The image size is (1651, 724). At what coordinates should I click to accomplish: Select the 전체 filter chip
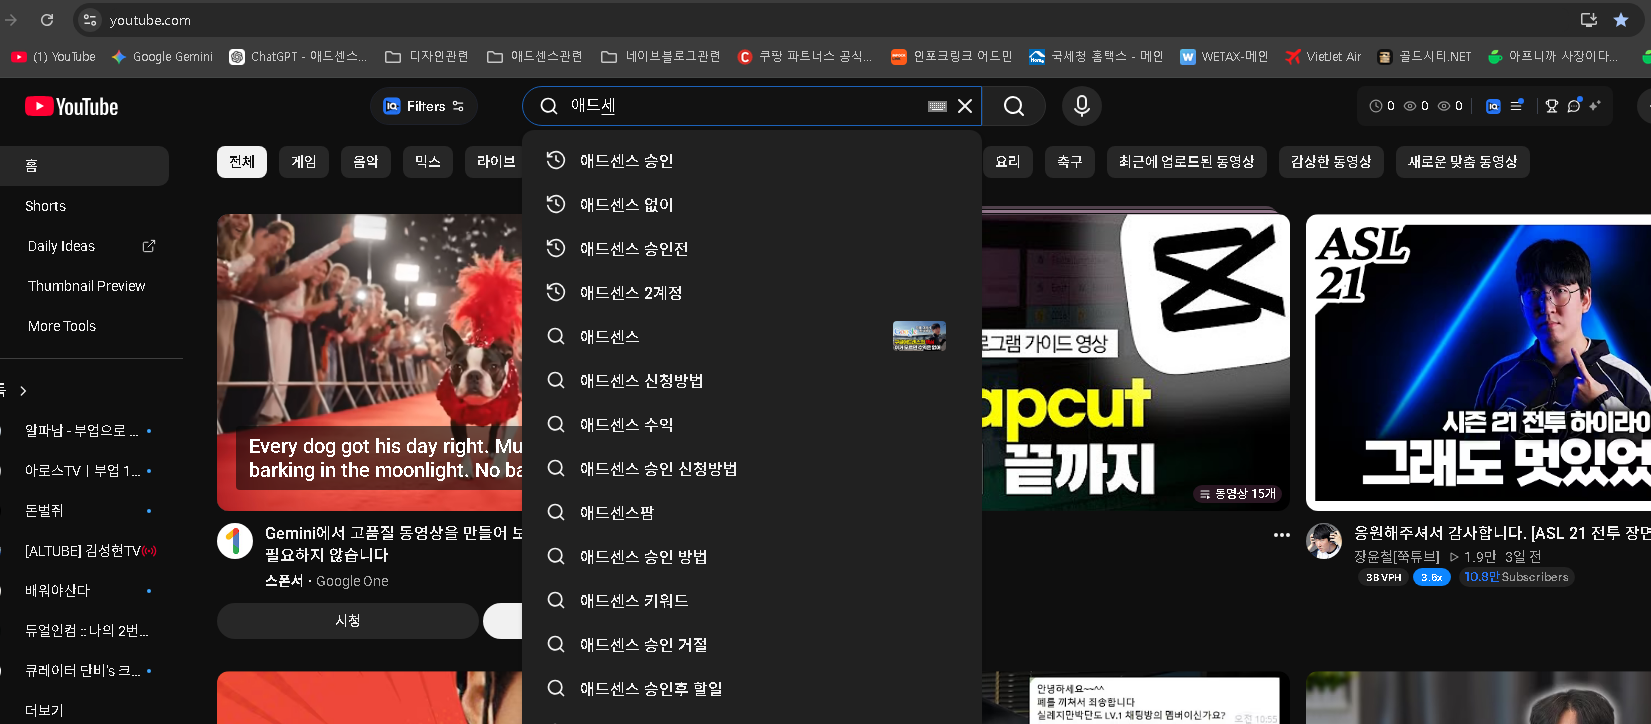click(x=242, y=162)
